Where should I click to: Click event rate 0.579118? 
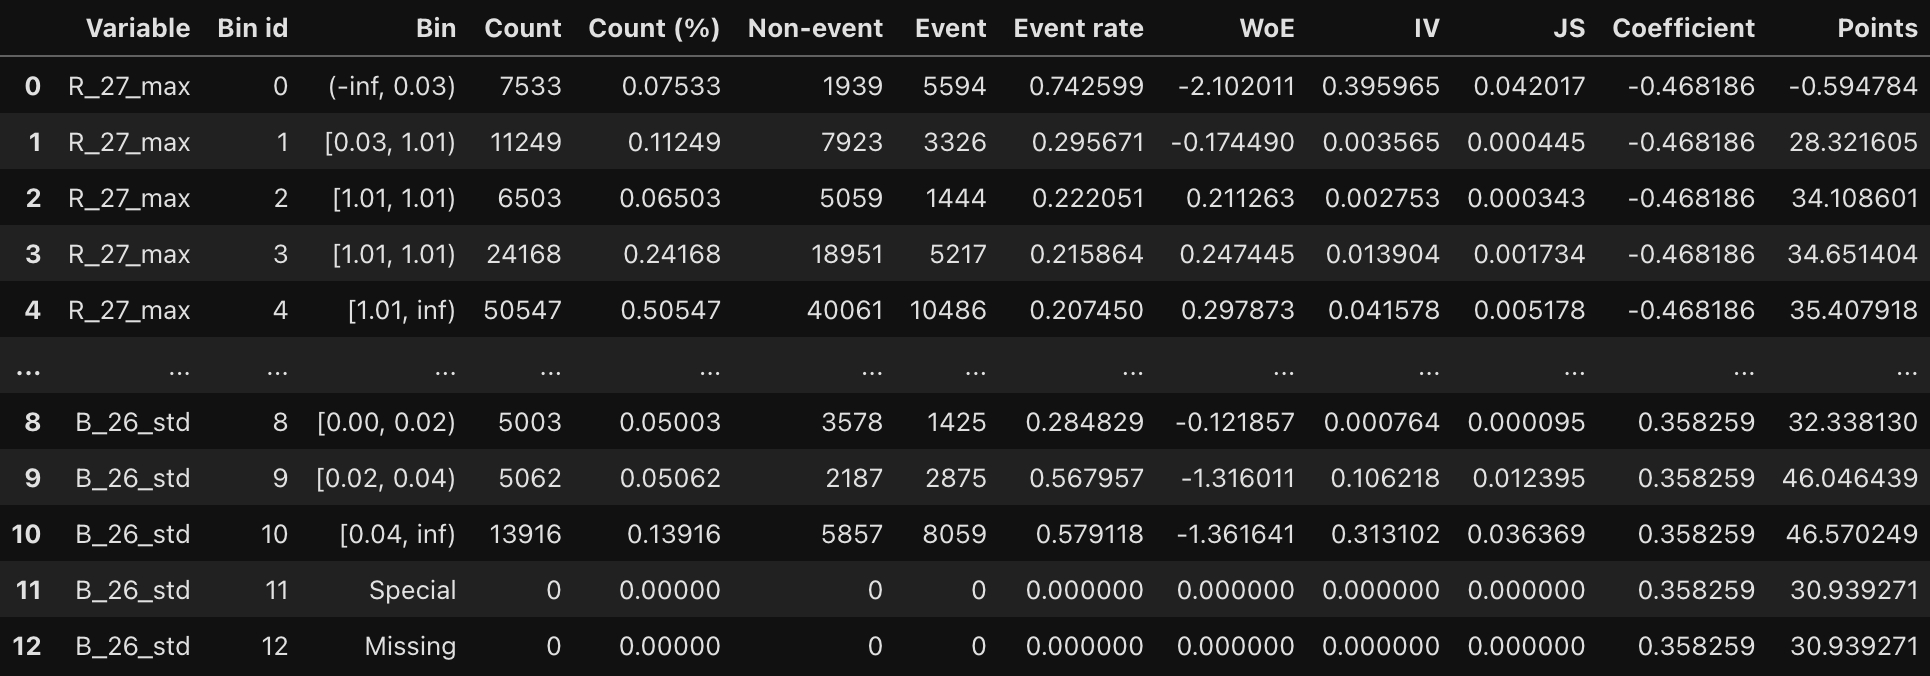click(1089, 534)
